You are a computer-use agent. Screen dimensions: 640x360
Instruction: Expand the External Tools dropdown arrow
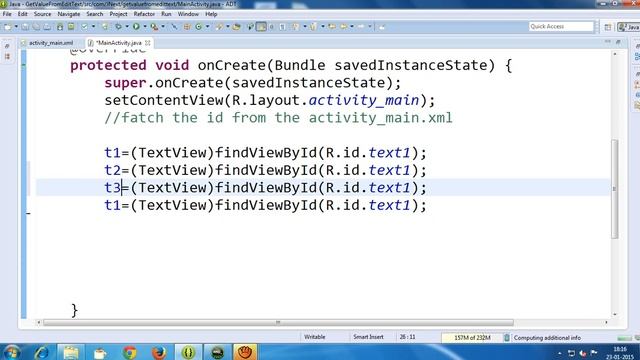(x=162, y=27)
